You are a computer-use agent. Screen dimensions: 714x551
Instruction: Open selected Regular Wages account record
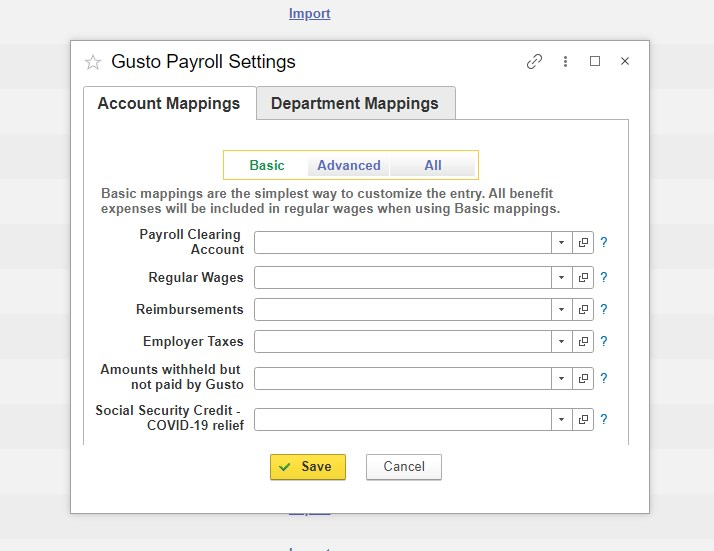[583, 277]
